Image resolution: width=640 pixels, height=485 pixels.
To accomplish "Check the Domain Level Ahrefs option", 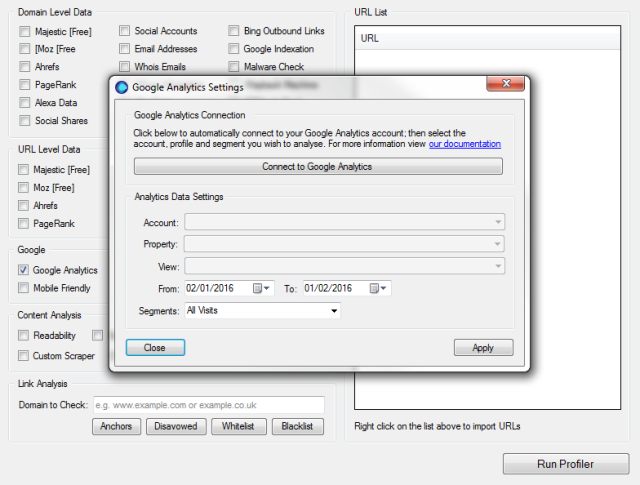I will 25,67.
